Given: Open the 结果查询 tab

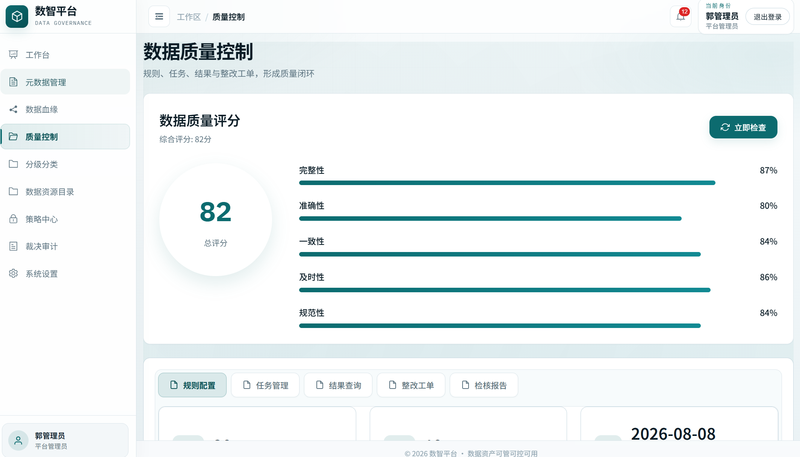Looking at the screenshot, I should click(x=338, y=385).
